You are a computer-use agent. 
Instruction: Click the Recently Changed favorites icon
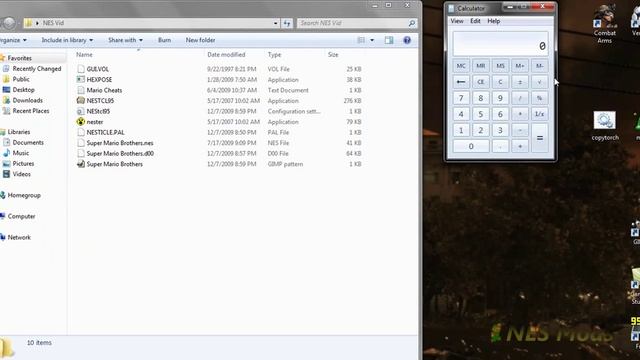click(x=6, y=69)
